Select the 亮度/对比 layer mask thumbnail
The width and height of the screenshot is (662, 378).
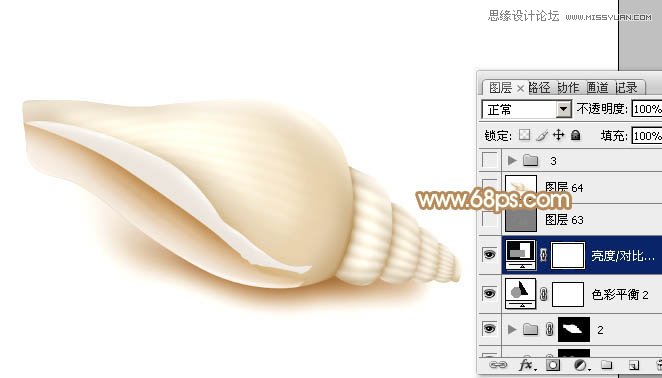[568, 255]
